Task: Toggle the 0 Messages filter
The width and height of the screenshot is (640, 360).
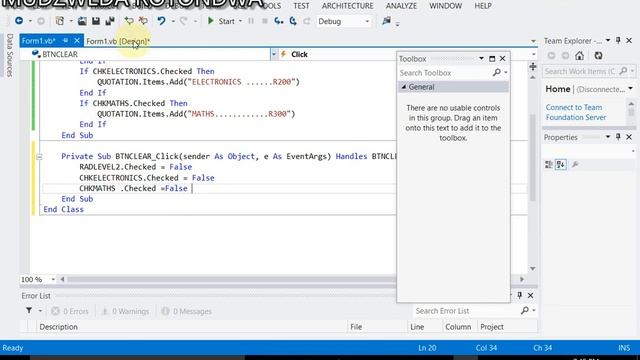Action: pyautogui.click(x=187, y=311)
